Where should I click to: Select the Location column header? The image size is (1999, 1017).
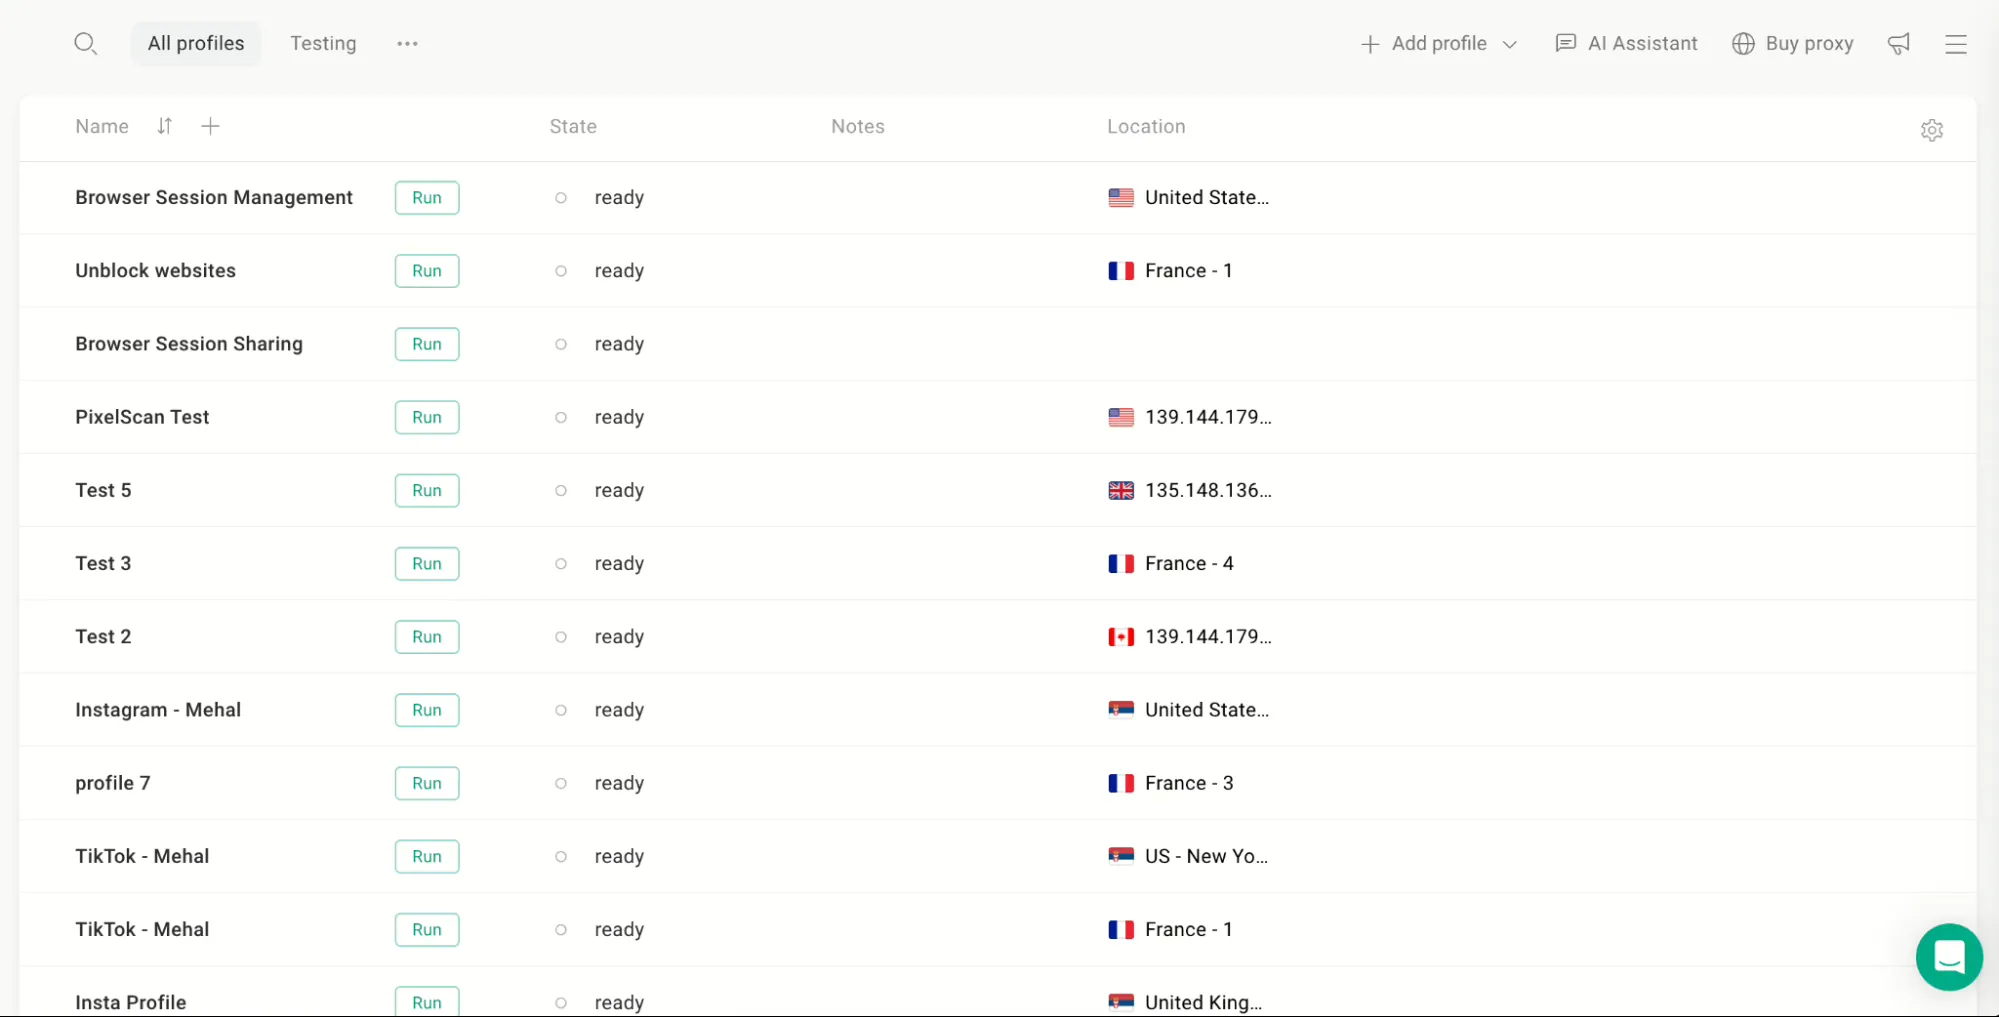pyautogui.click(x=1146, y=126)
